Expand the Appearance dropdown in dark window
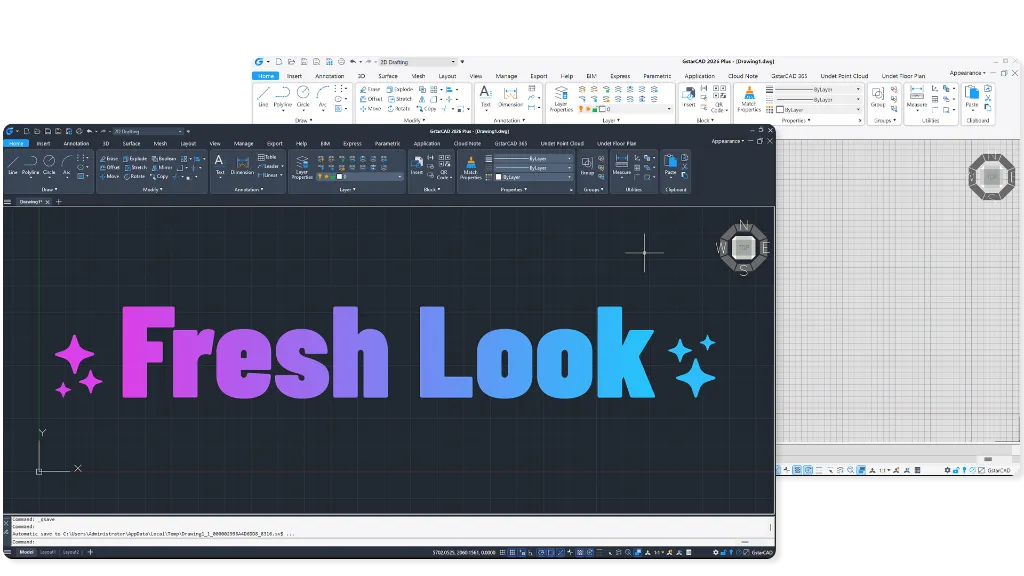Image resolution: width=1024 pixels, height=576 pixels. coord(728,141)
